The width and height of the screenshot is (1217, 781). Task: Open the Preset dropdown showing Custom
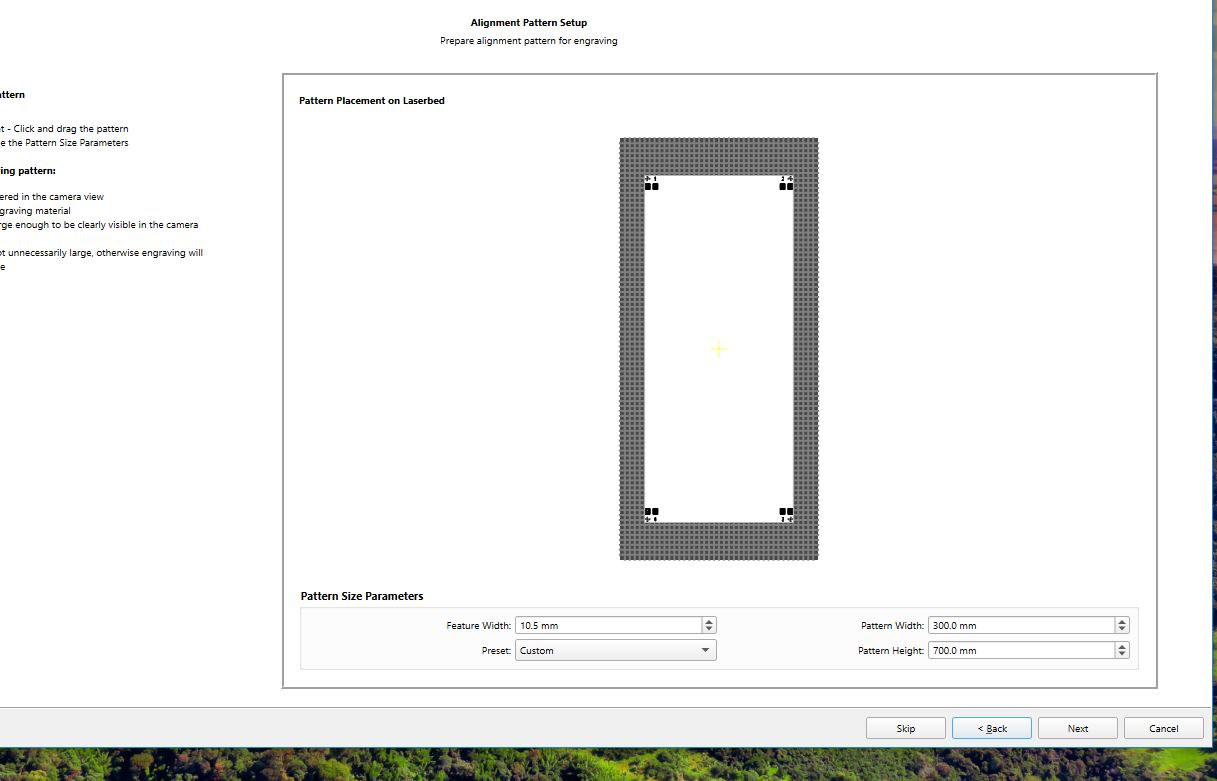[616, 650]
